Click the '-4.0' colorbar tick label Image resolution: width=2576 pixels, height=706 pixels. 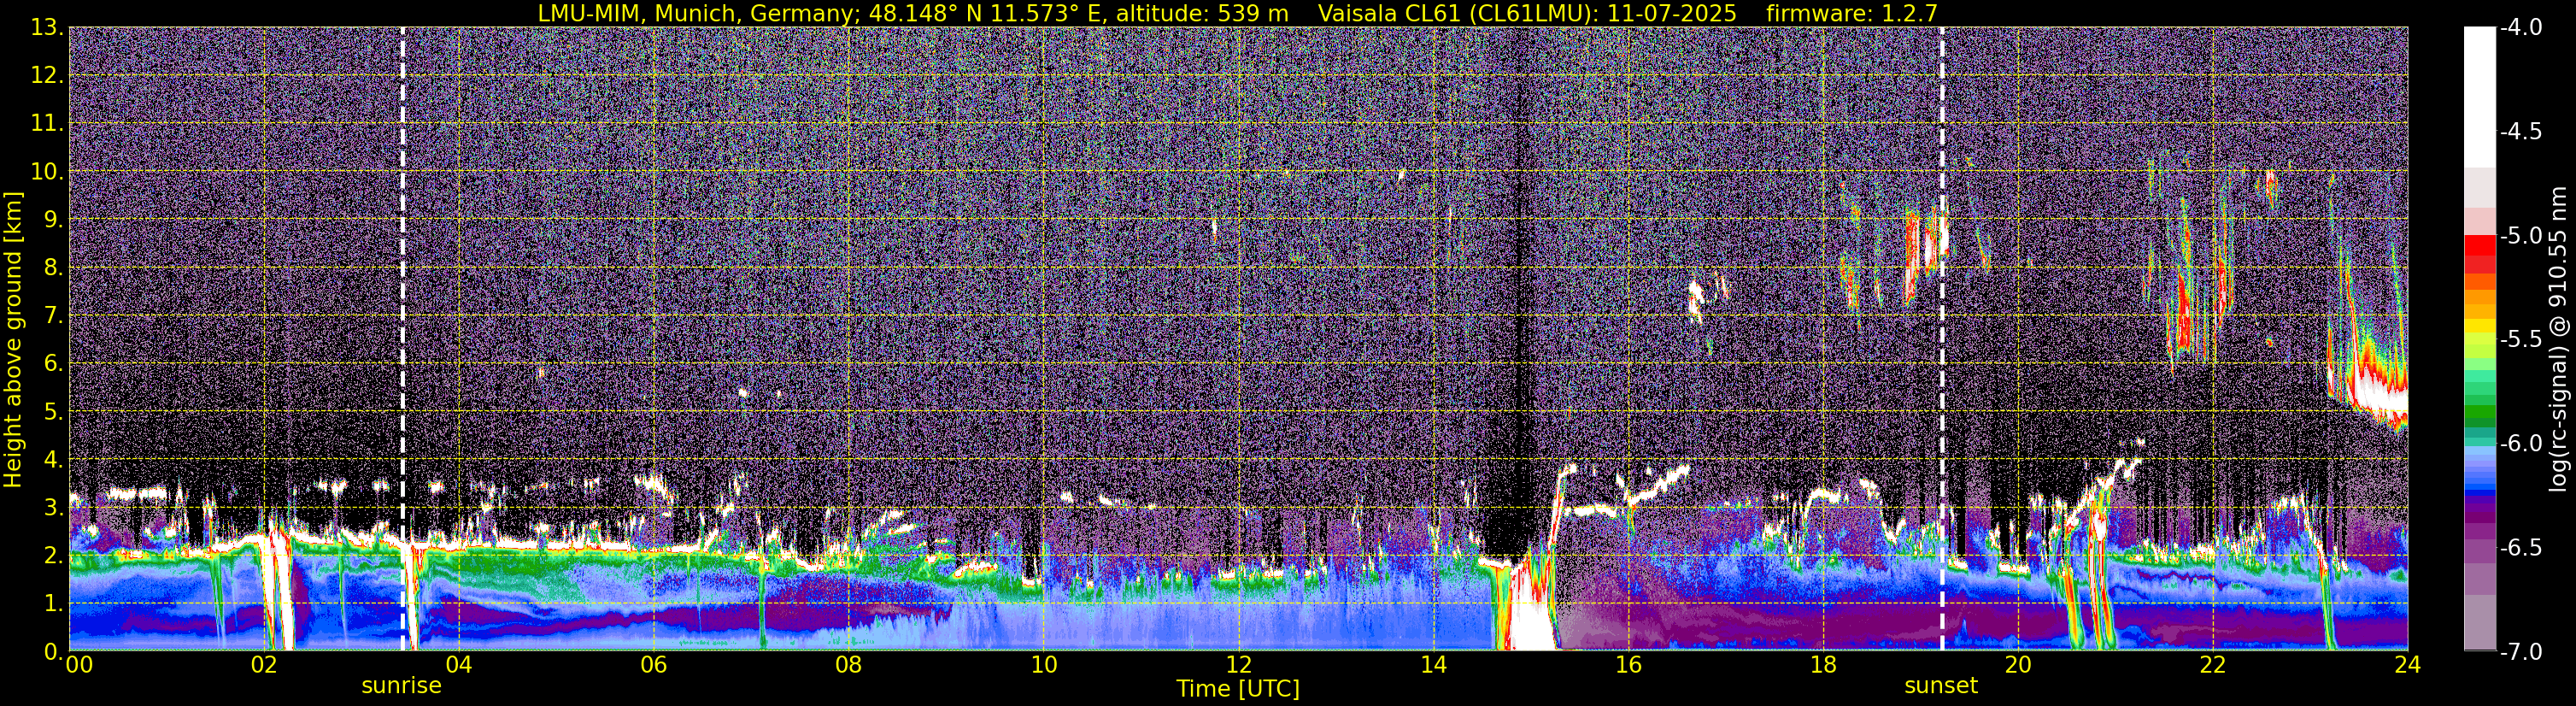(2520, 28)
